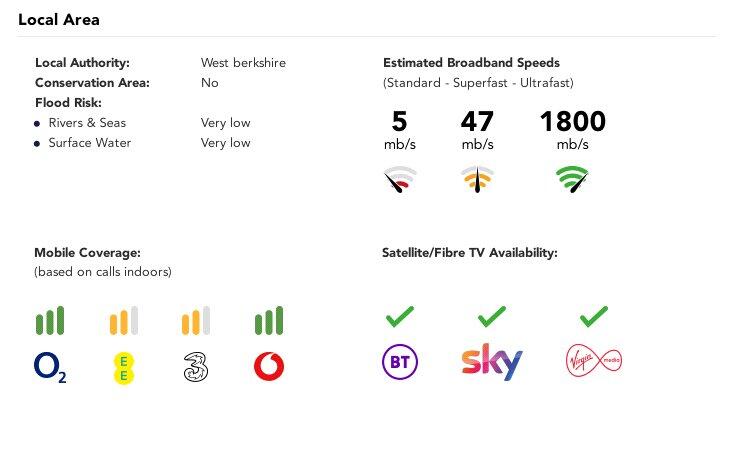Click the red Vodafone logo
Image resolution: width=733 pixels, height=451 pixels.
coord(269,367)
